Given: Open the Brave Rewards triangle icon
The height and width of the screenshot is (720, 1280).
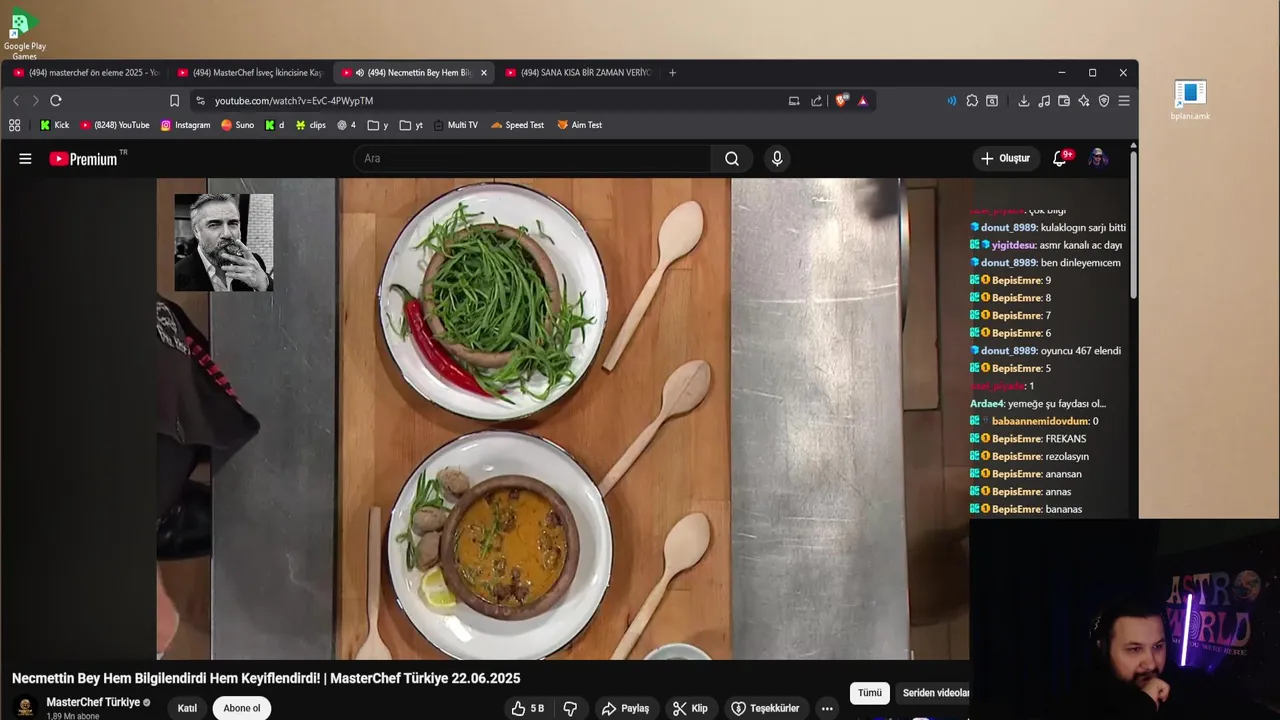Looking at the screenshot, I should click(x=863, y=100).
